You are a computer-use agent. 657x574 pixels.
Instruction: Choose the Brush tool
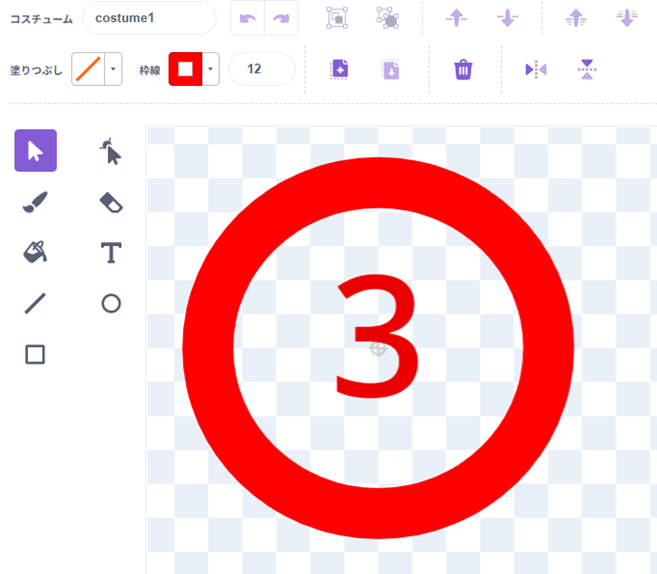click(x=35, y=203)
